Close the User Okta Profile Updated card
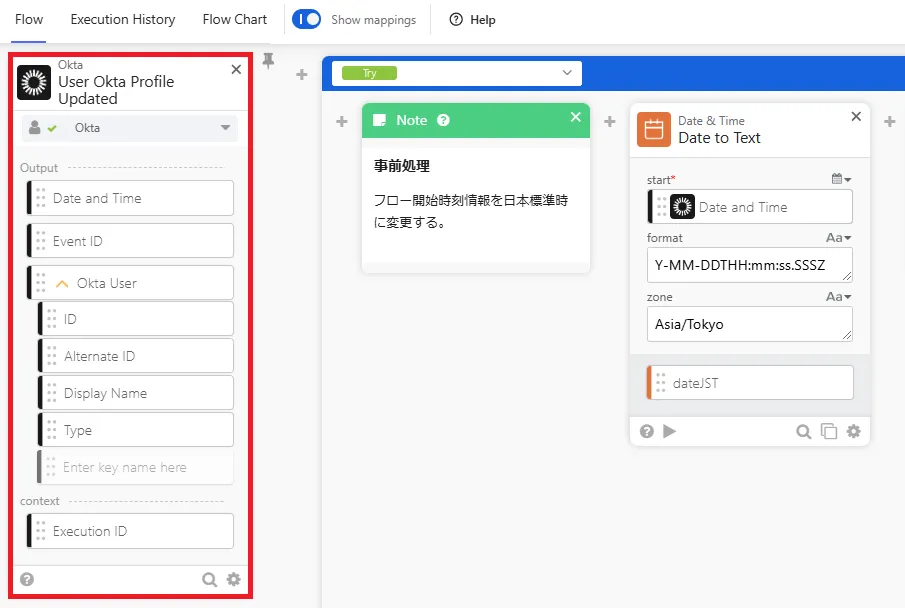 tap(236, 69)
